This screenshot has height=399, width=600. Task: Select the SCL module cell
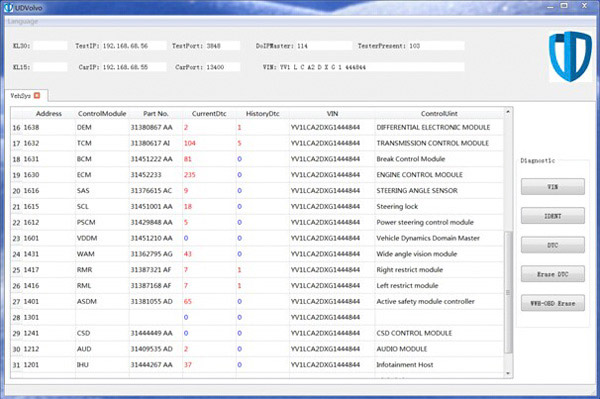click(x=102, y=207)
